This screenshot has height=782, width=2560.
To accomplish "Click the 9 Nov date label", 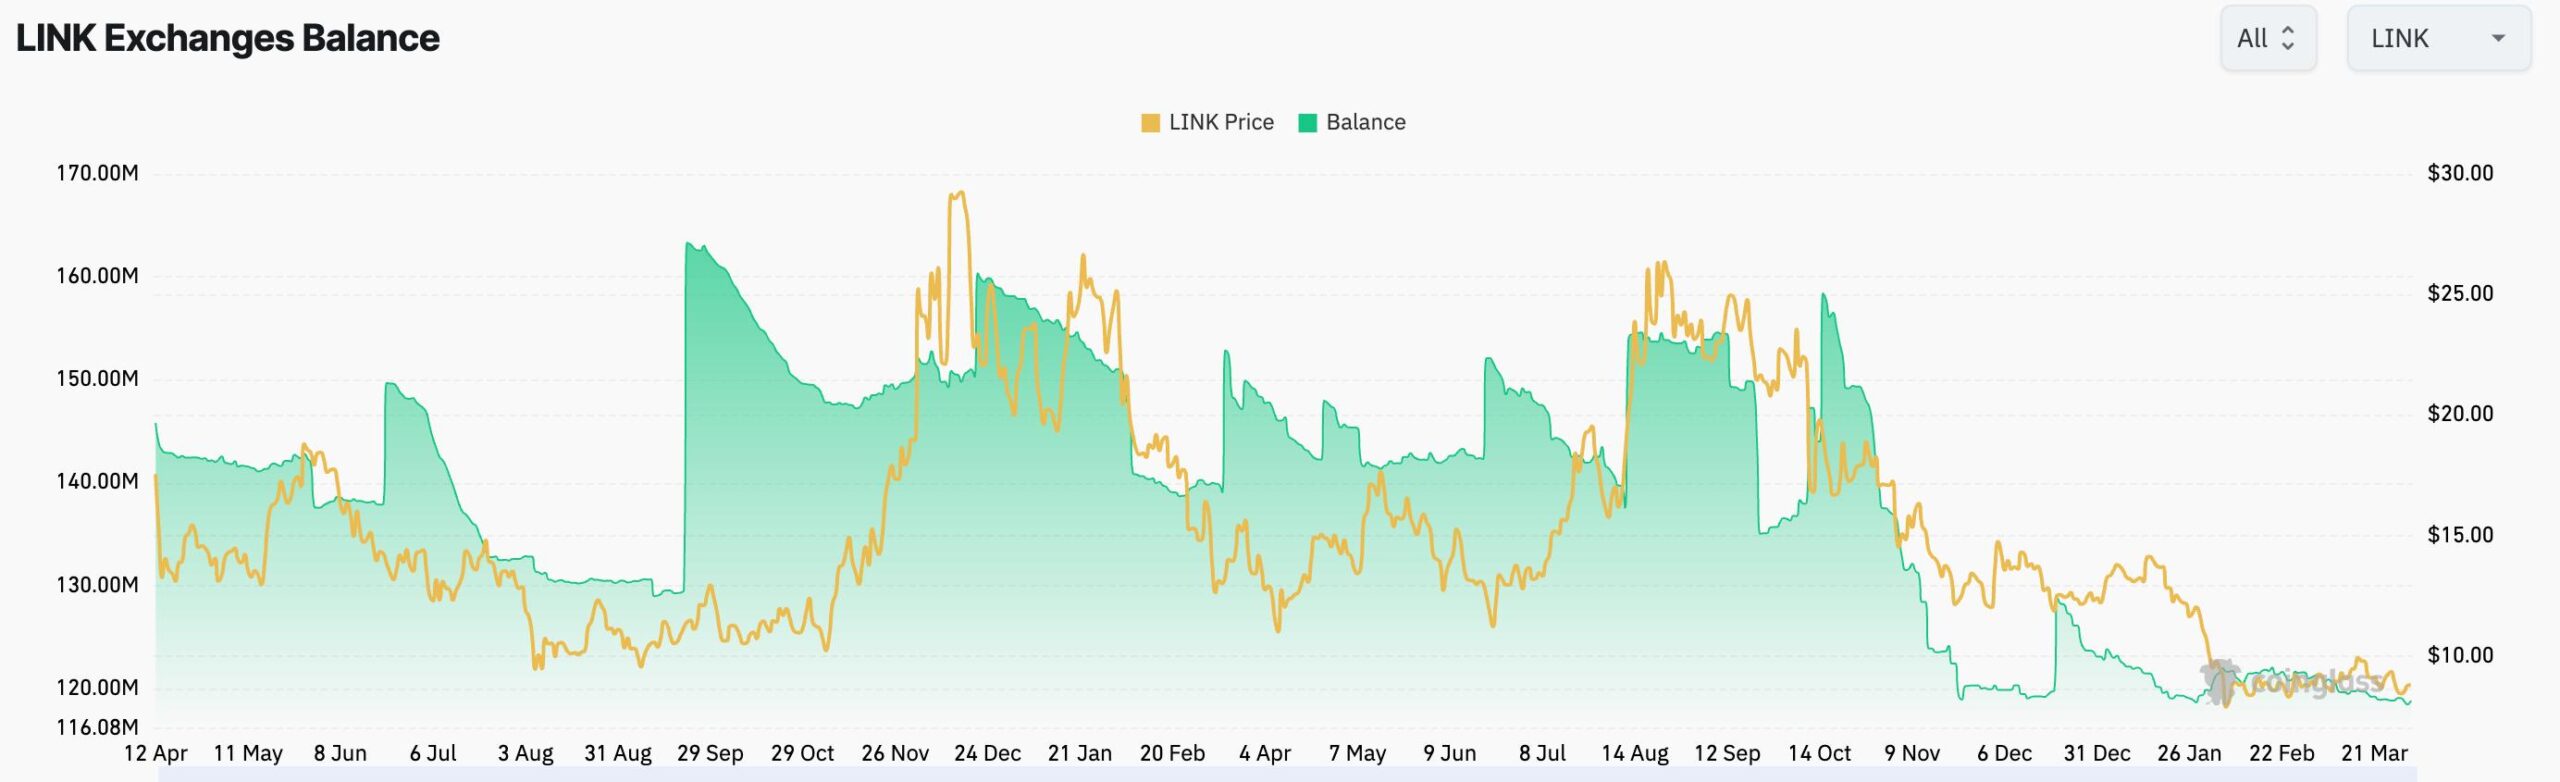I will 1912,753.
